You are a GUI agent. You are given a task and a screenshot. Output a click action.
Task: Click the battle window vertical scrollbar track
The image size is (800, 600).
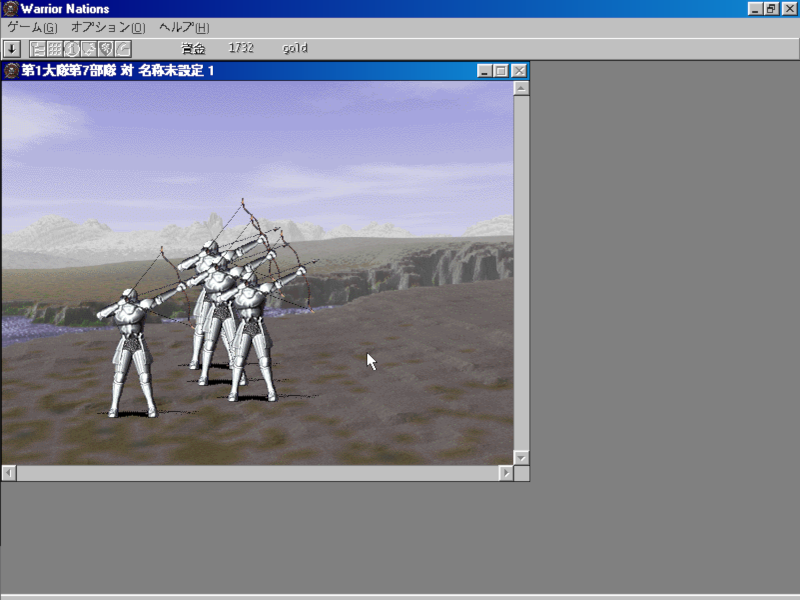(x=521, y=273)
